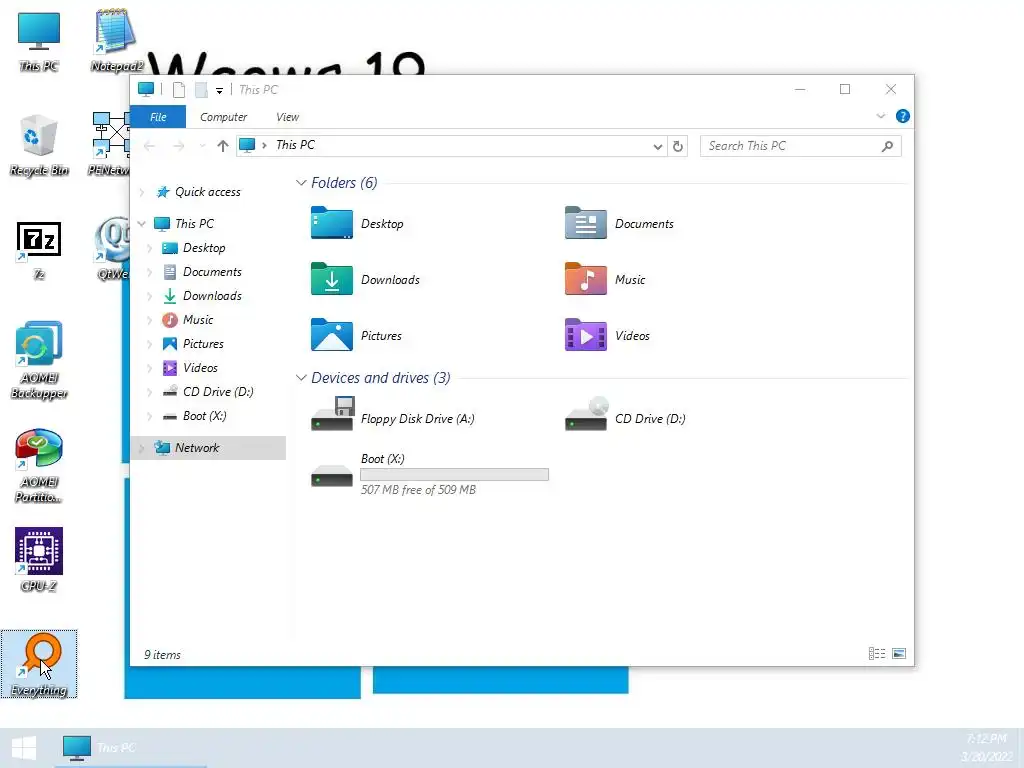Select the Boot (X:) drive in main pane

coord(430,474)
